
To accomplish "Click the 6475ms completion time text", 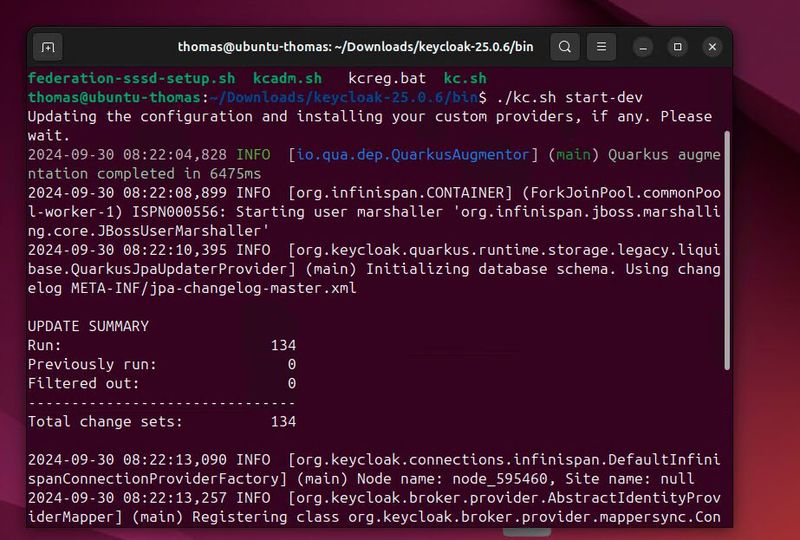I will pos(235,174).
